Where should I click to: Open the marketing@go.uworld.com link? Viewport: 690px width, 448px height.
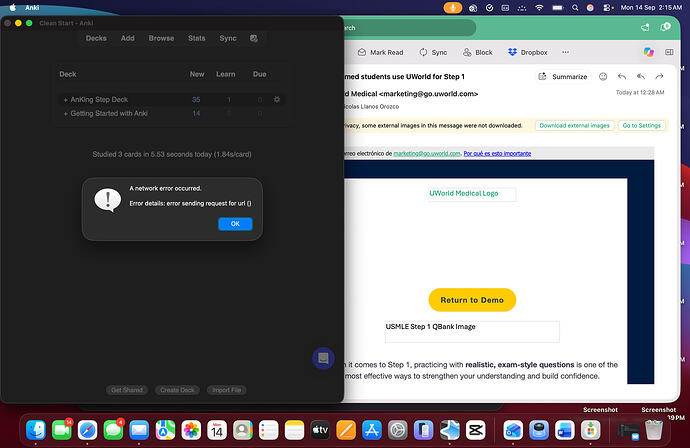(427, 154)
